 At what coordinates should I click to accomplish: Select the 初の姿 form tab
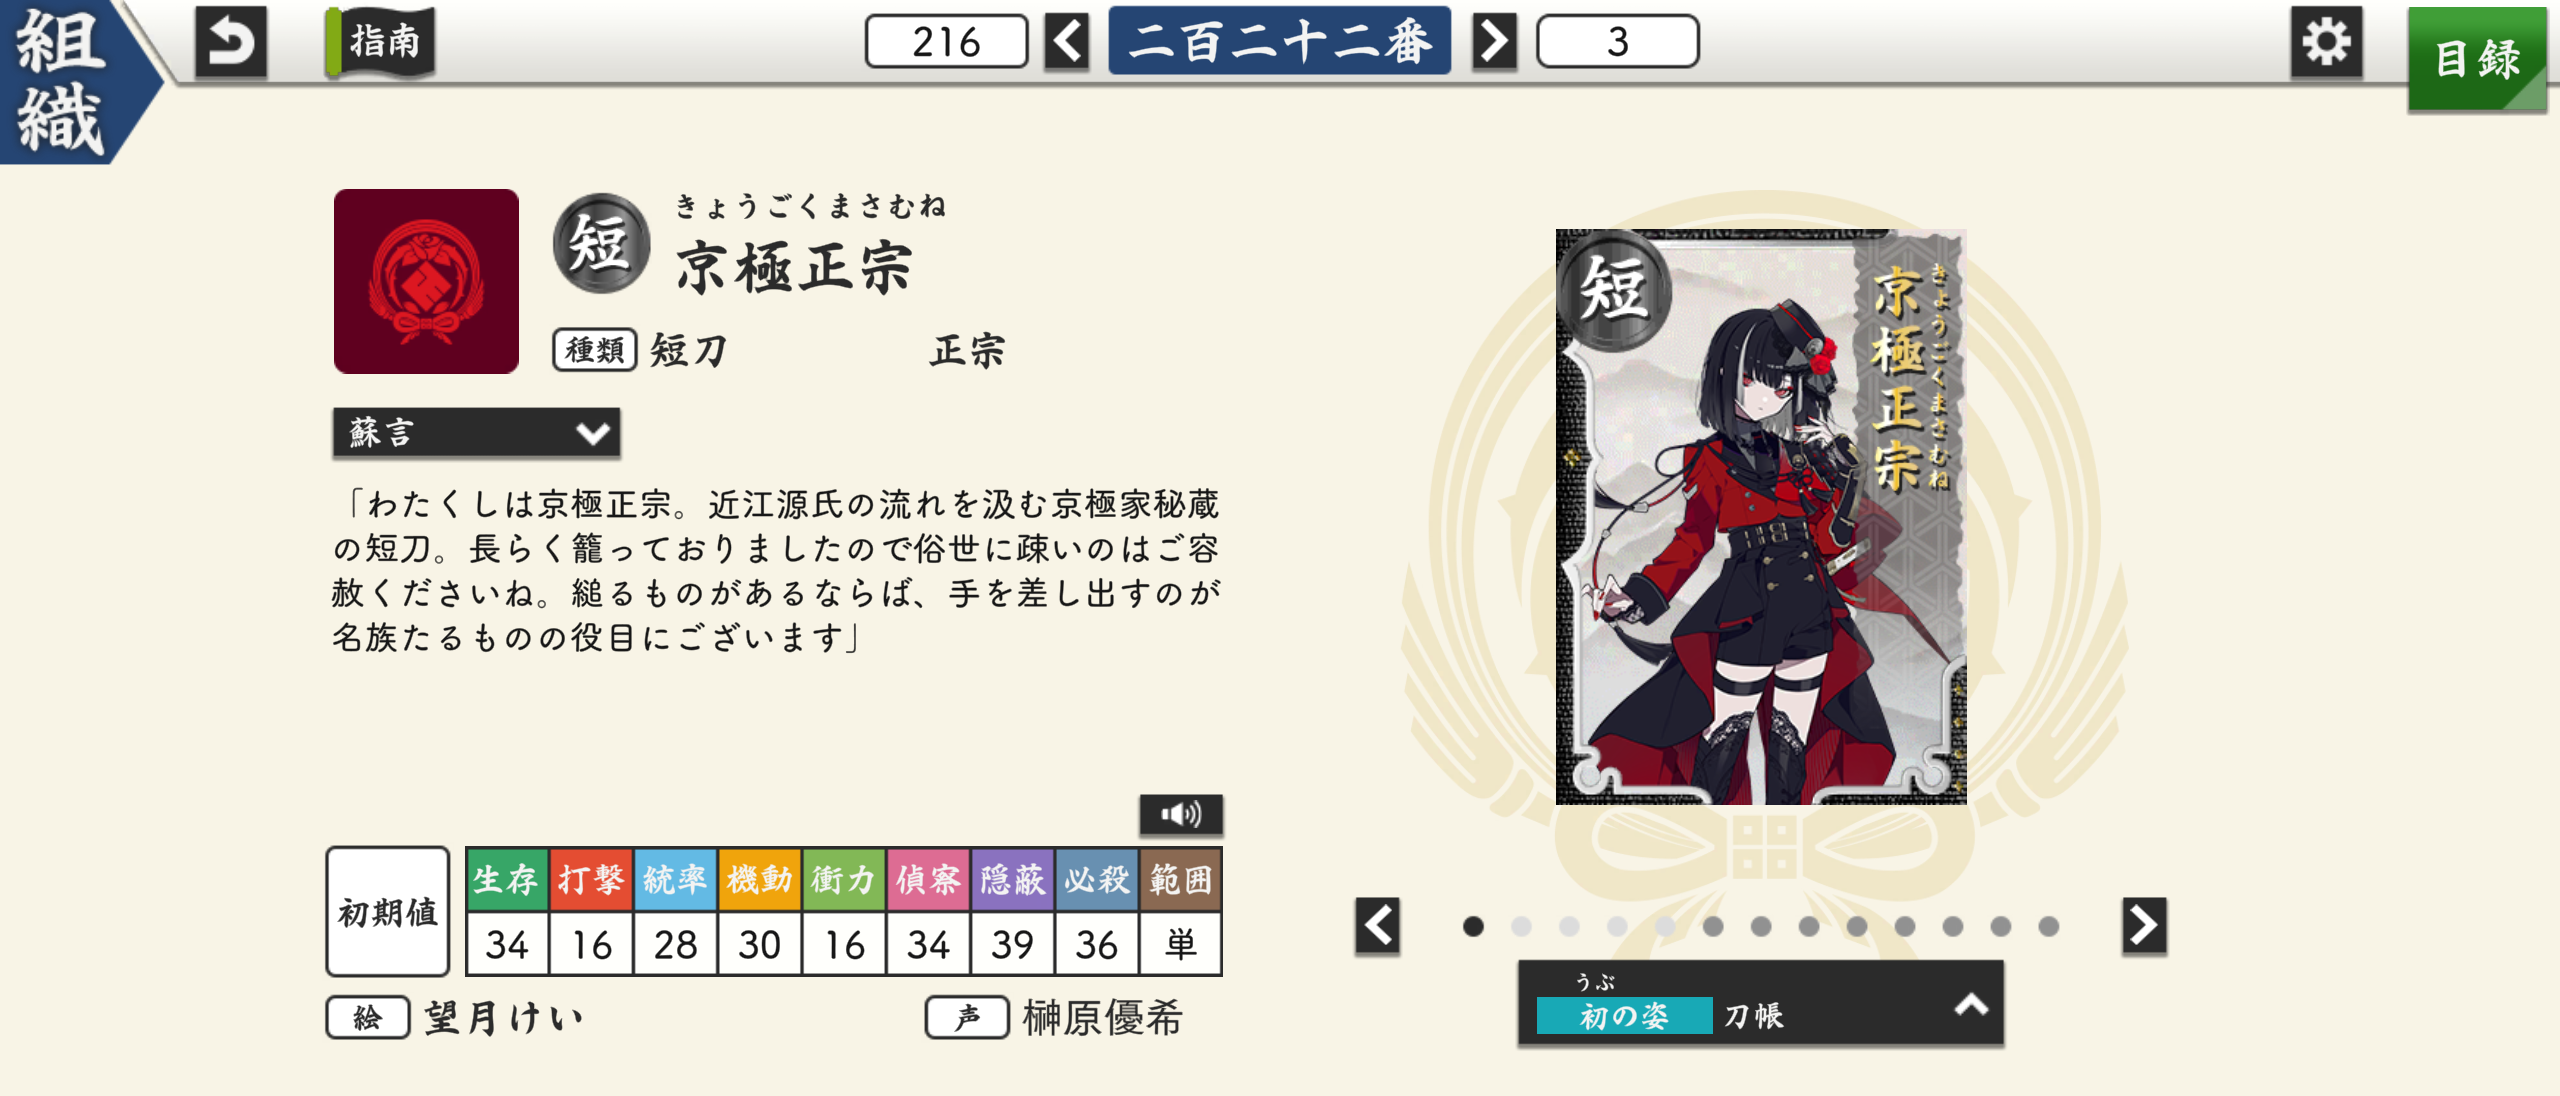pyautogui.click(x=1624, y=1016)
